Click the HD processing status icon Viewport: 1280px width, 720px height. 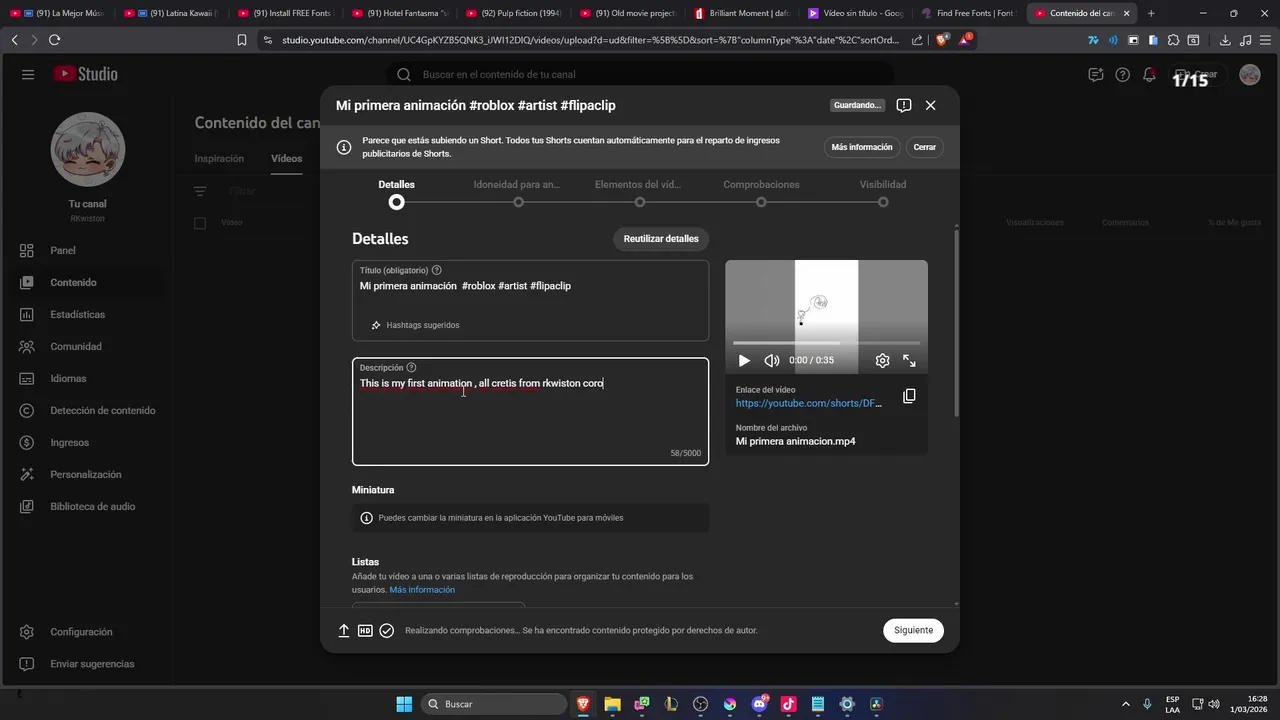pos(365,631)
